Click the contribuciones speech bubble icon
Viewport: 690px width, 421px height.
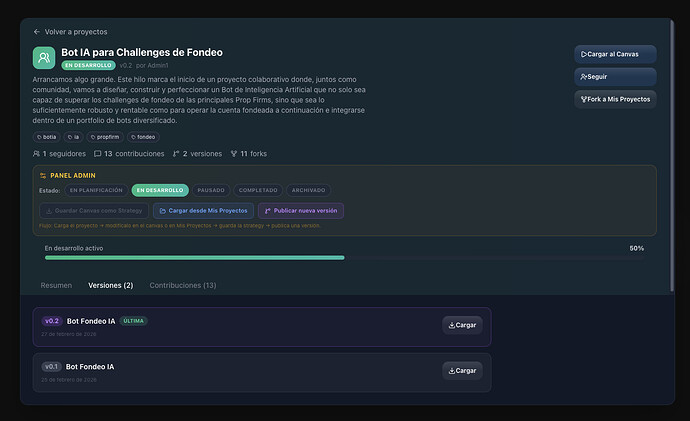point(97,154)
